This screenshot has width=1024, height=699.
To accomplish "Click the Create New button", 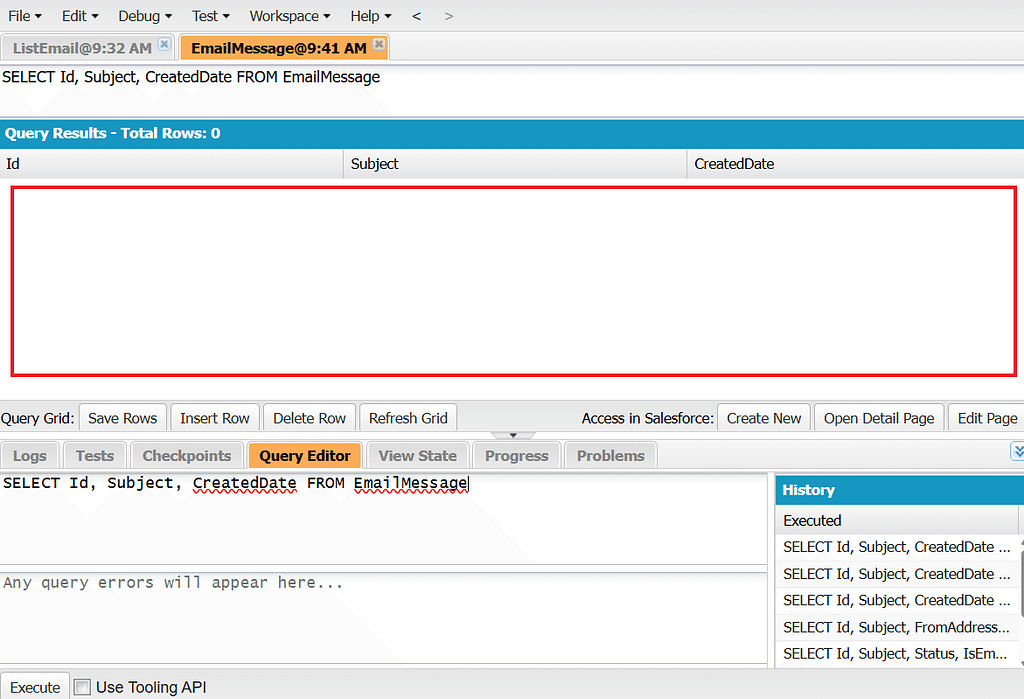I will [764, 418].
